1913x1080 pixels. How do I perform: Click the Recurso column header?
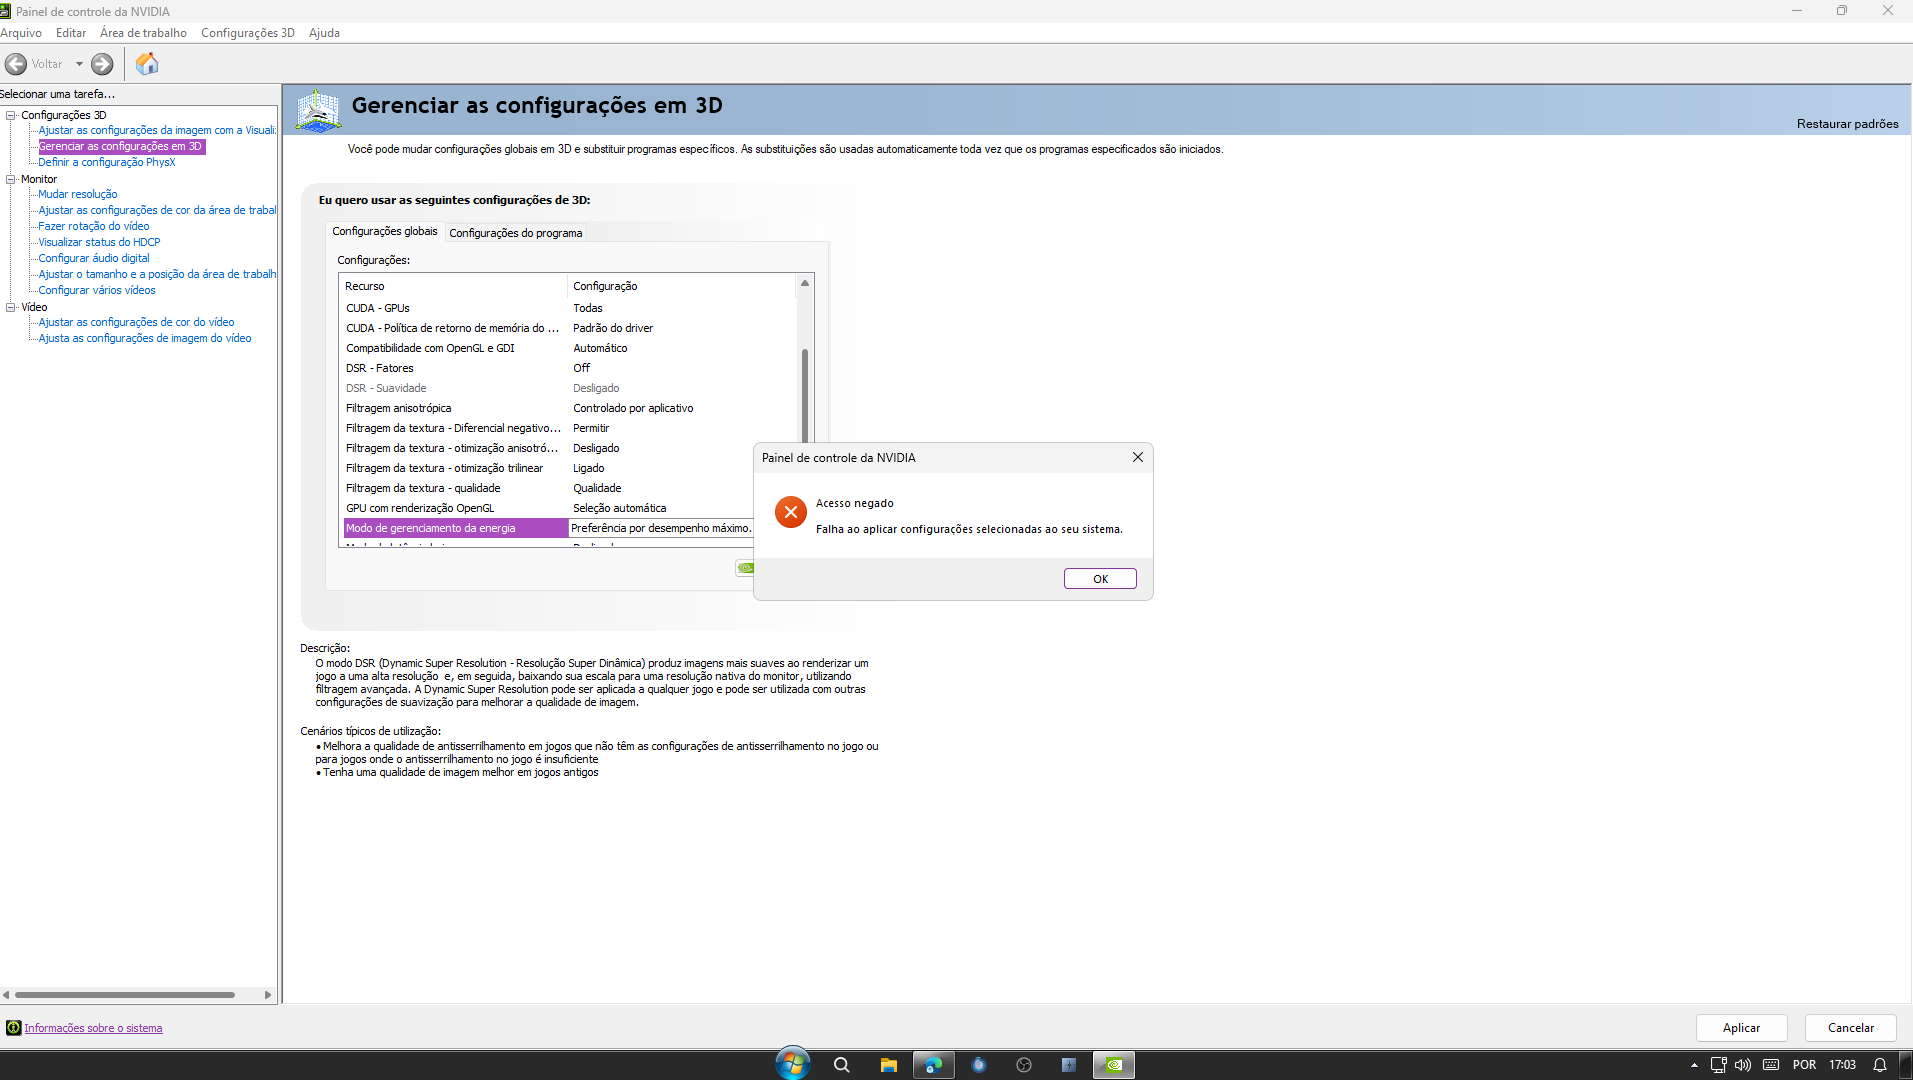tap(455, 286)
